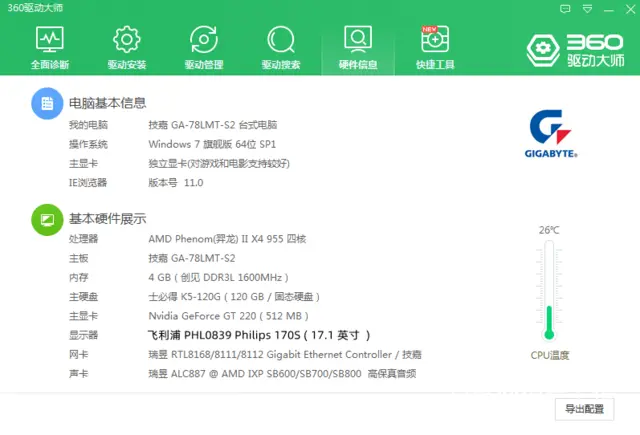The image size is (640, 435).
Task: Select the 独立显卡 description text
Action: (x=219, y=164)
